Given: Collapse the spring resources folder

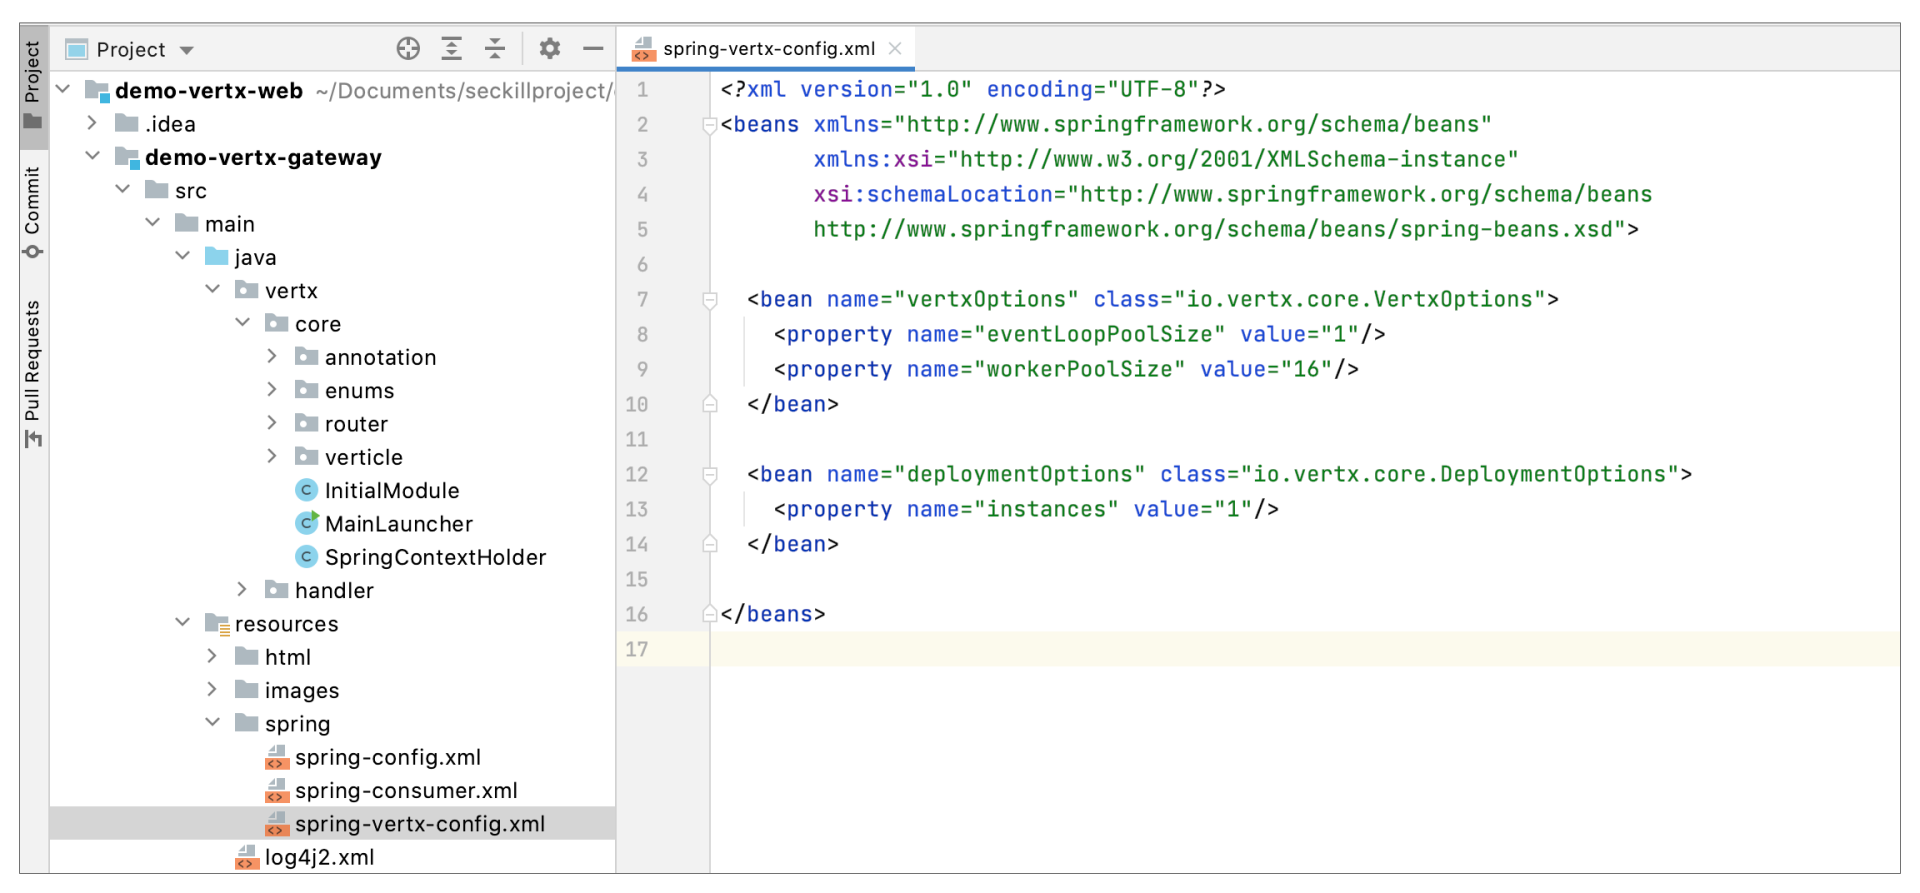Looking at the screenshot, I should click(x=212, y=723).
